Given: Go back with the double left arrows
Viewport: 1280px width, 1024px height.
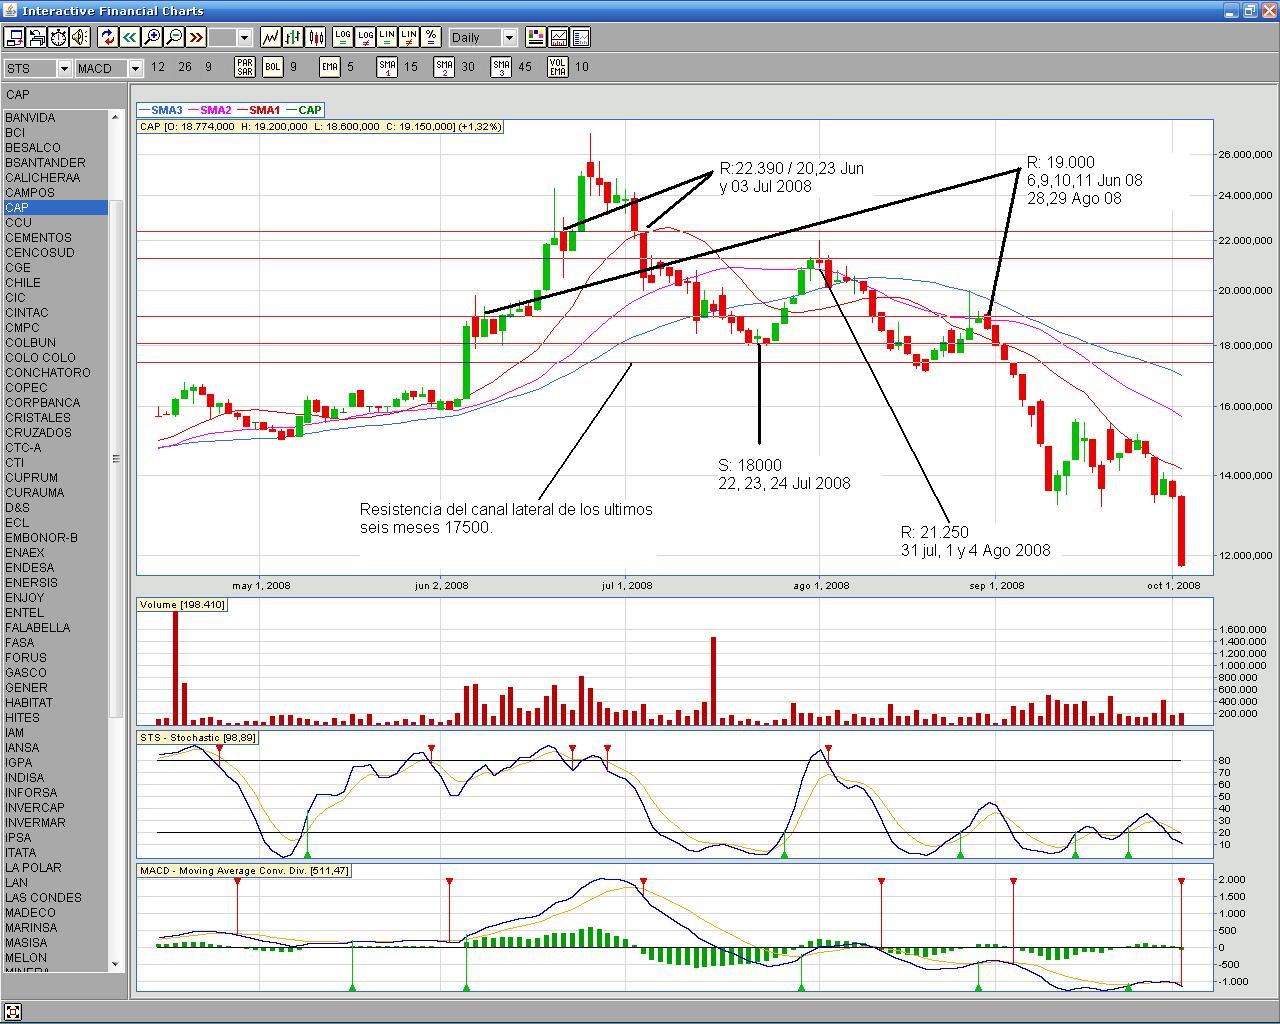Looking at the screenshot, I should 129,37.
